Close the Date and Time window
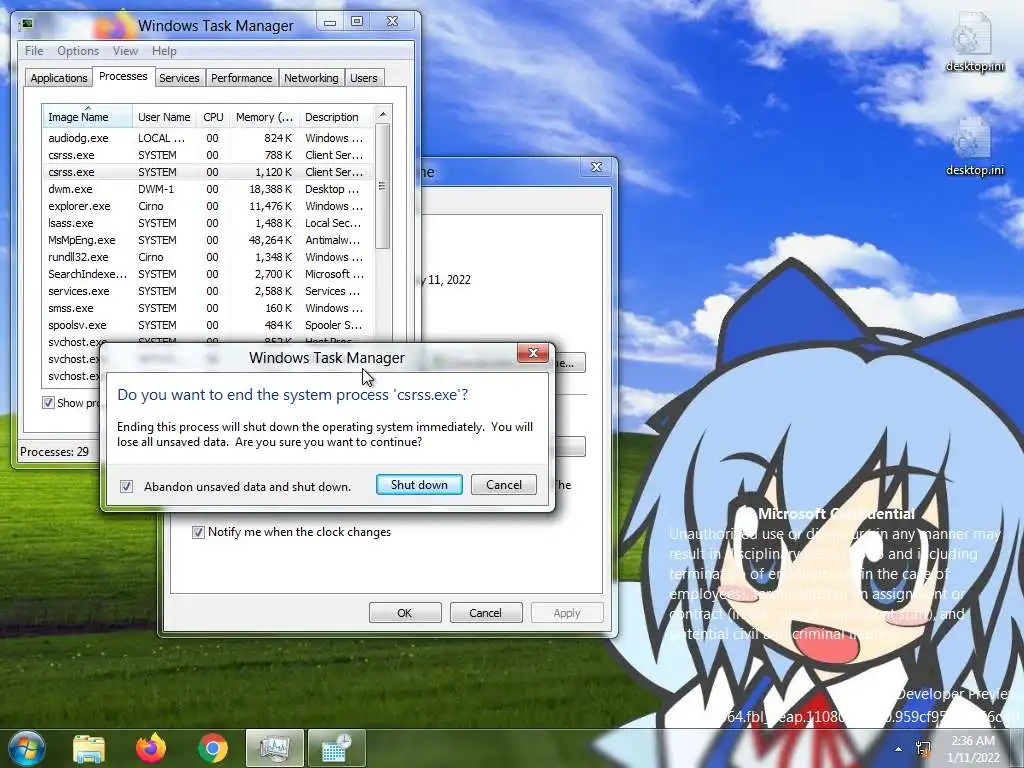1024x768 pixels. (x=596, y=167)
